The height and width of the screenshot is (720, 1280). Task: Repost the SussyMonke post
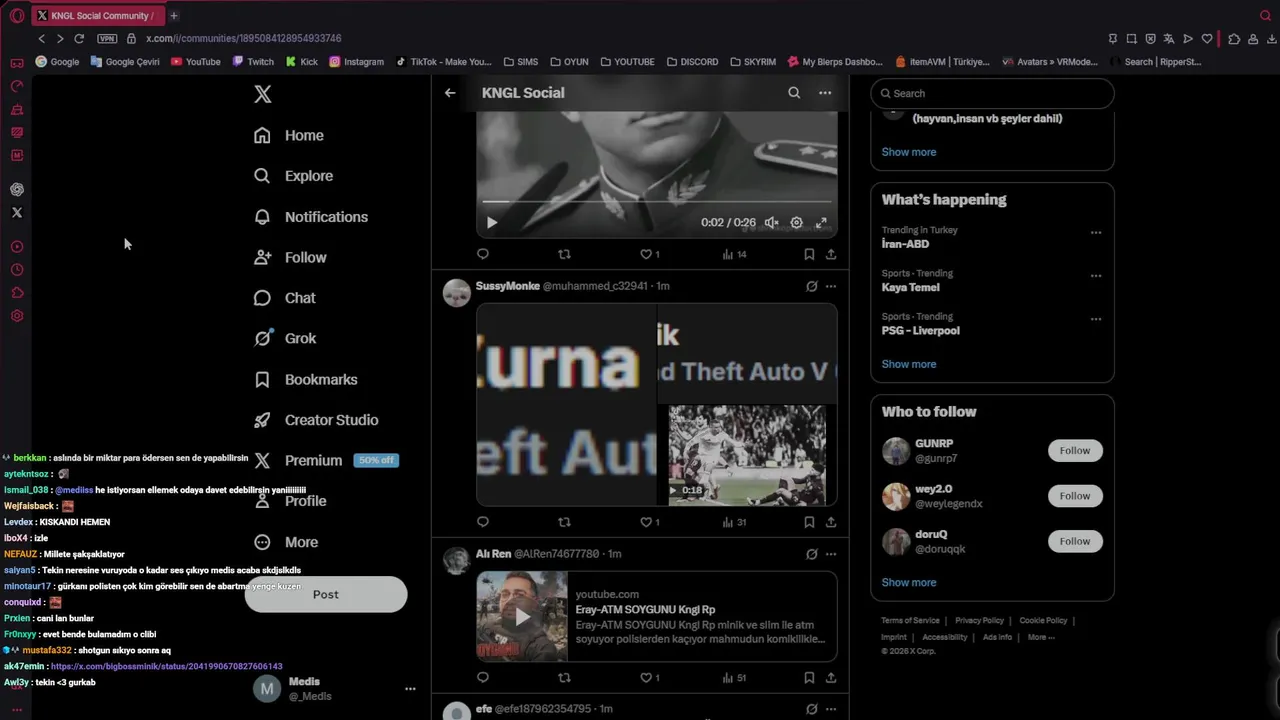564,522
